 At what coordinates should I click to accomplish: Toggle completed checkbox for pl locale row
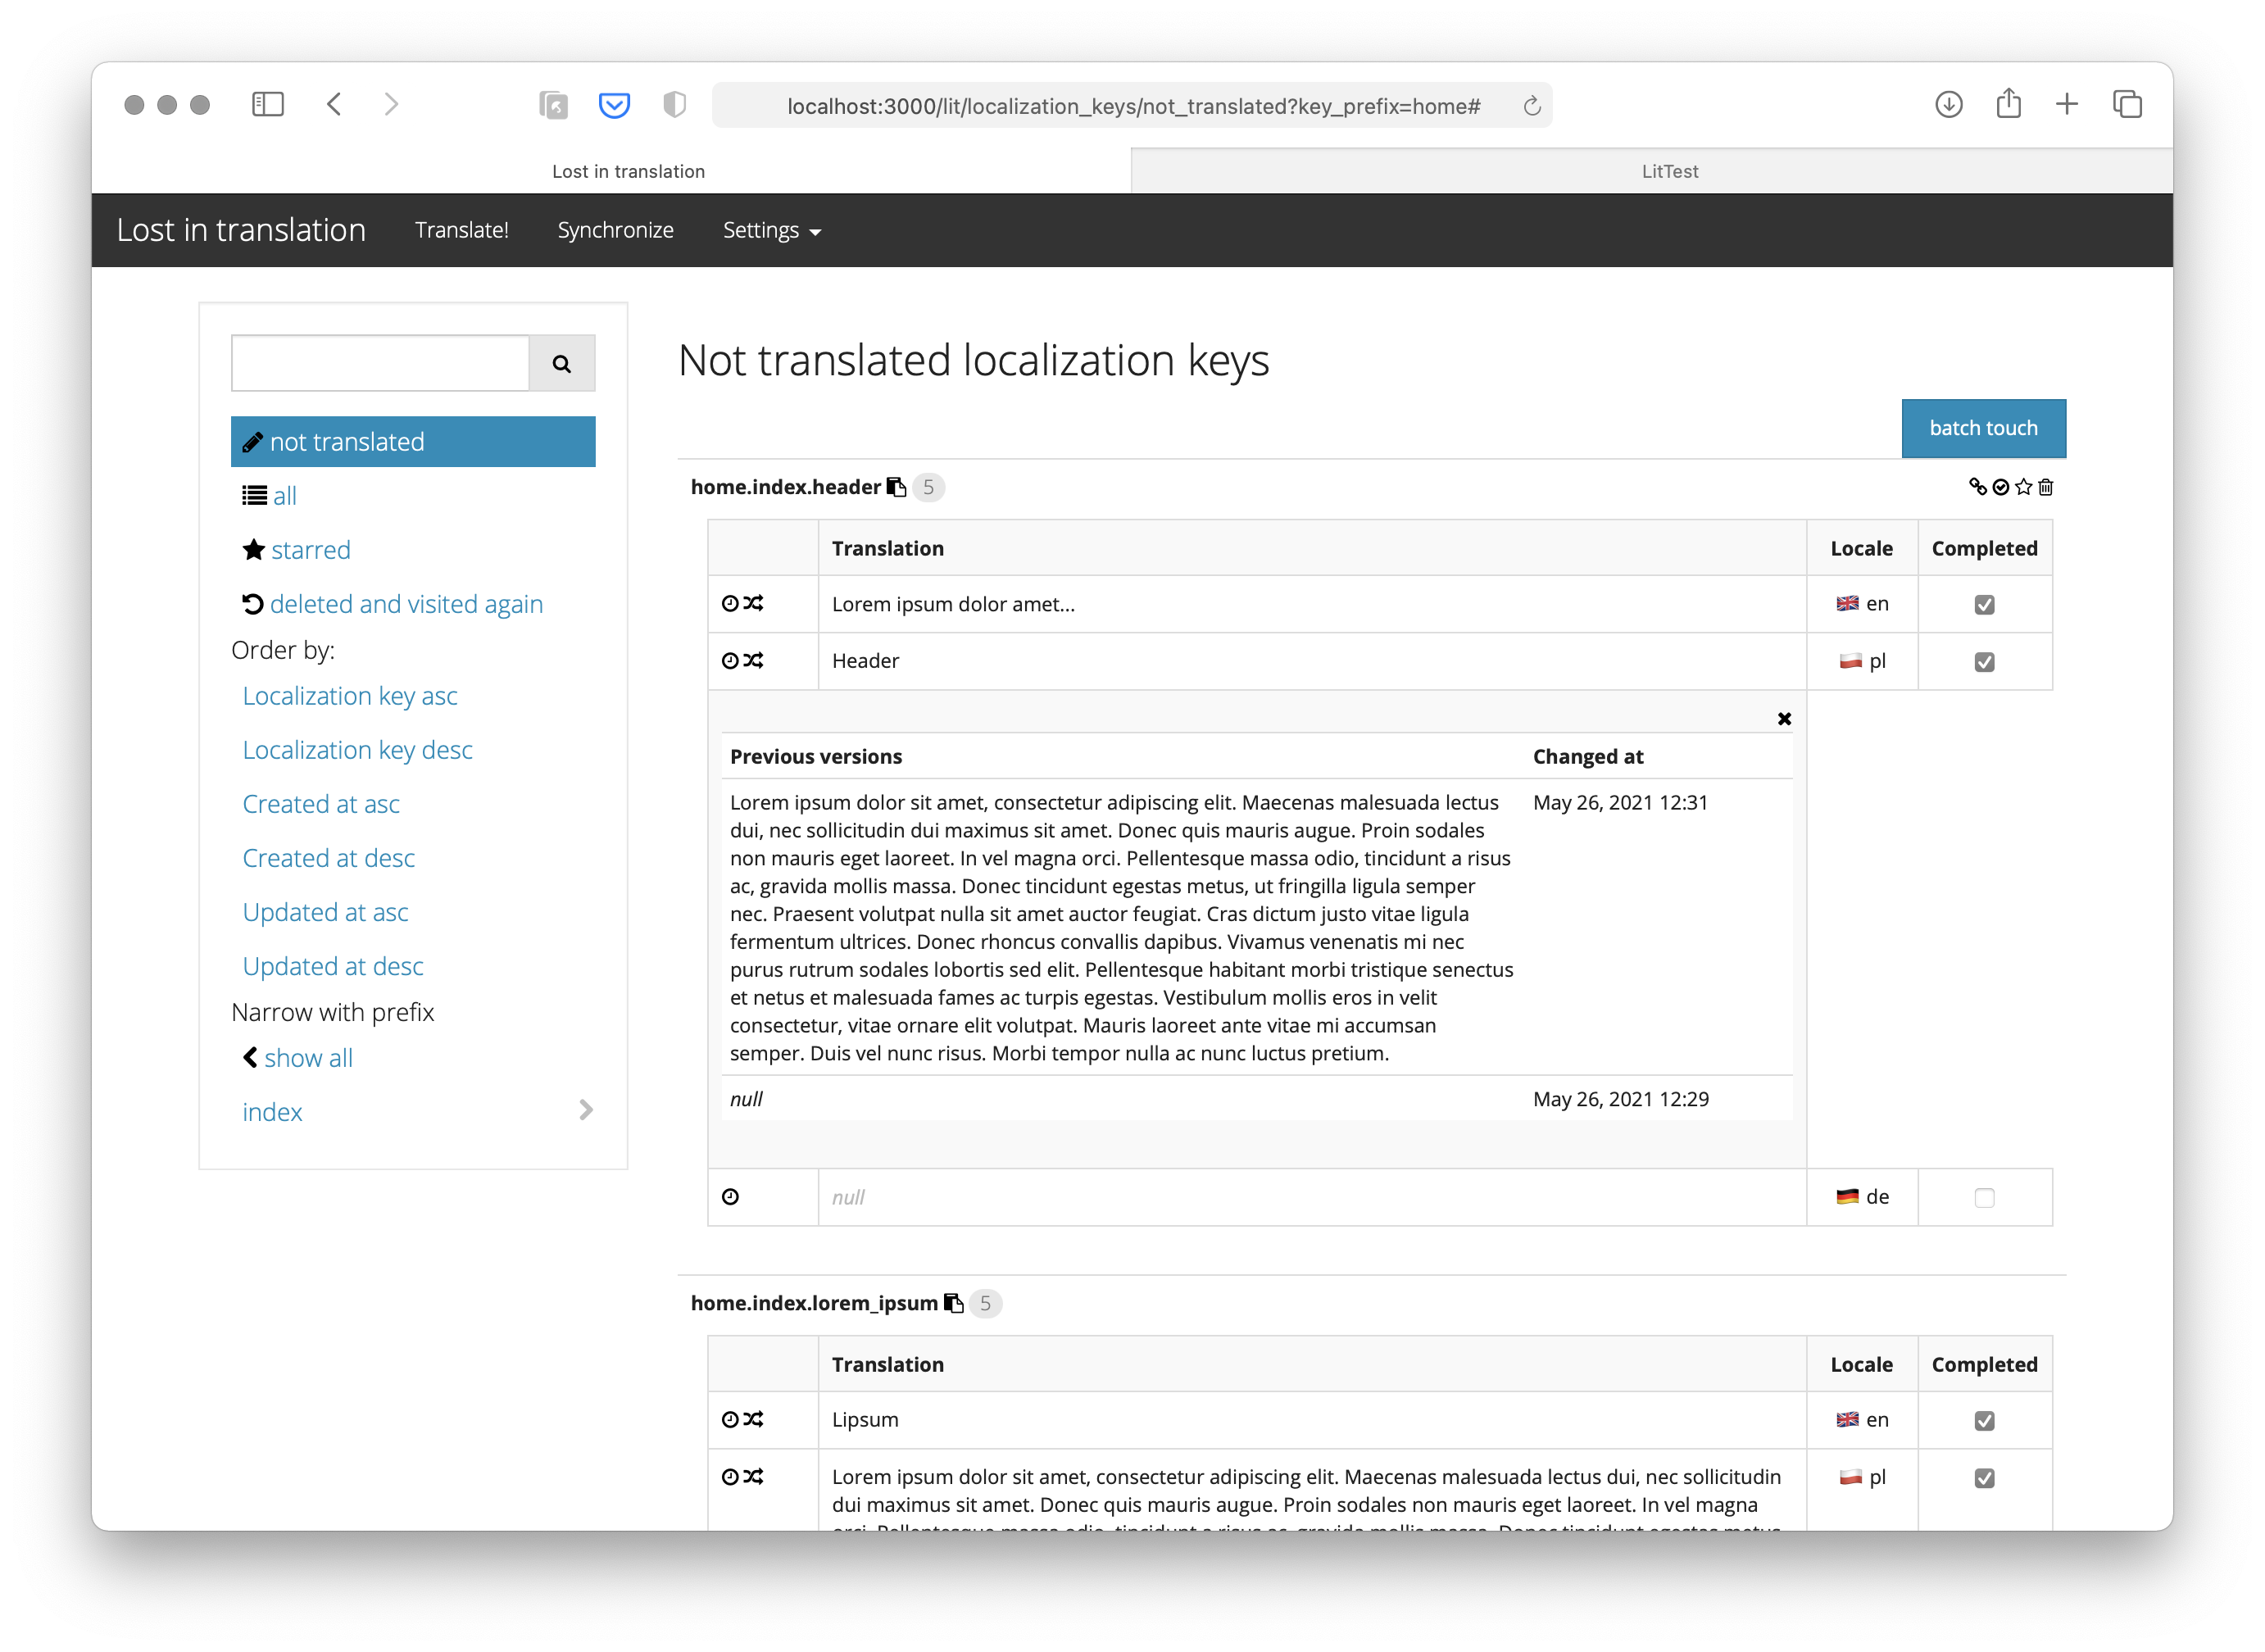(1984, 661)
